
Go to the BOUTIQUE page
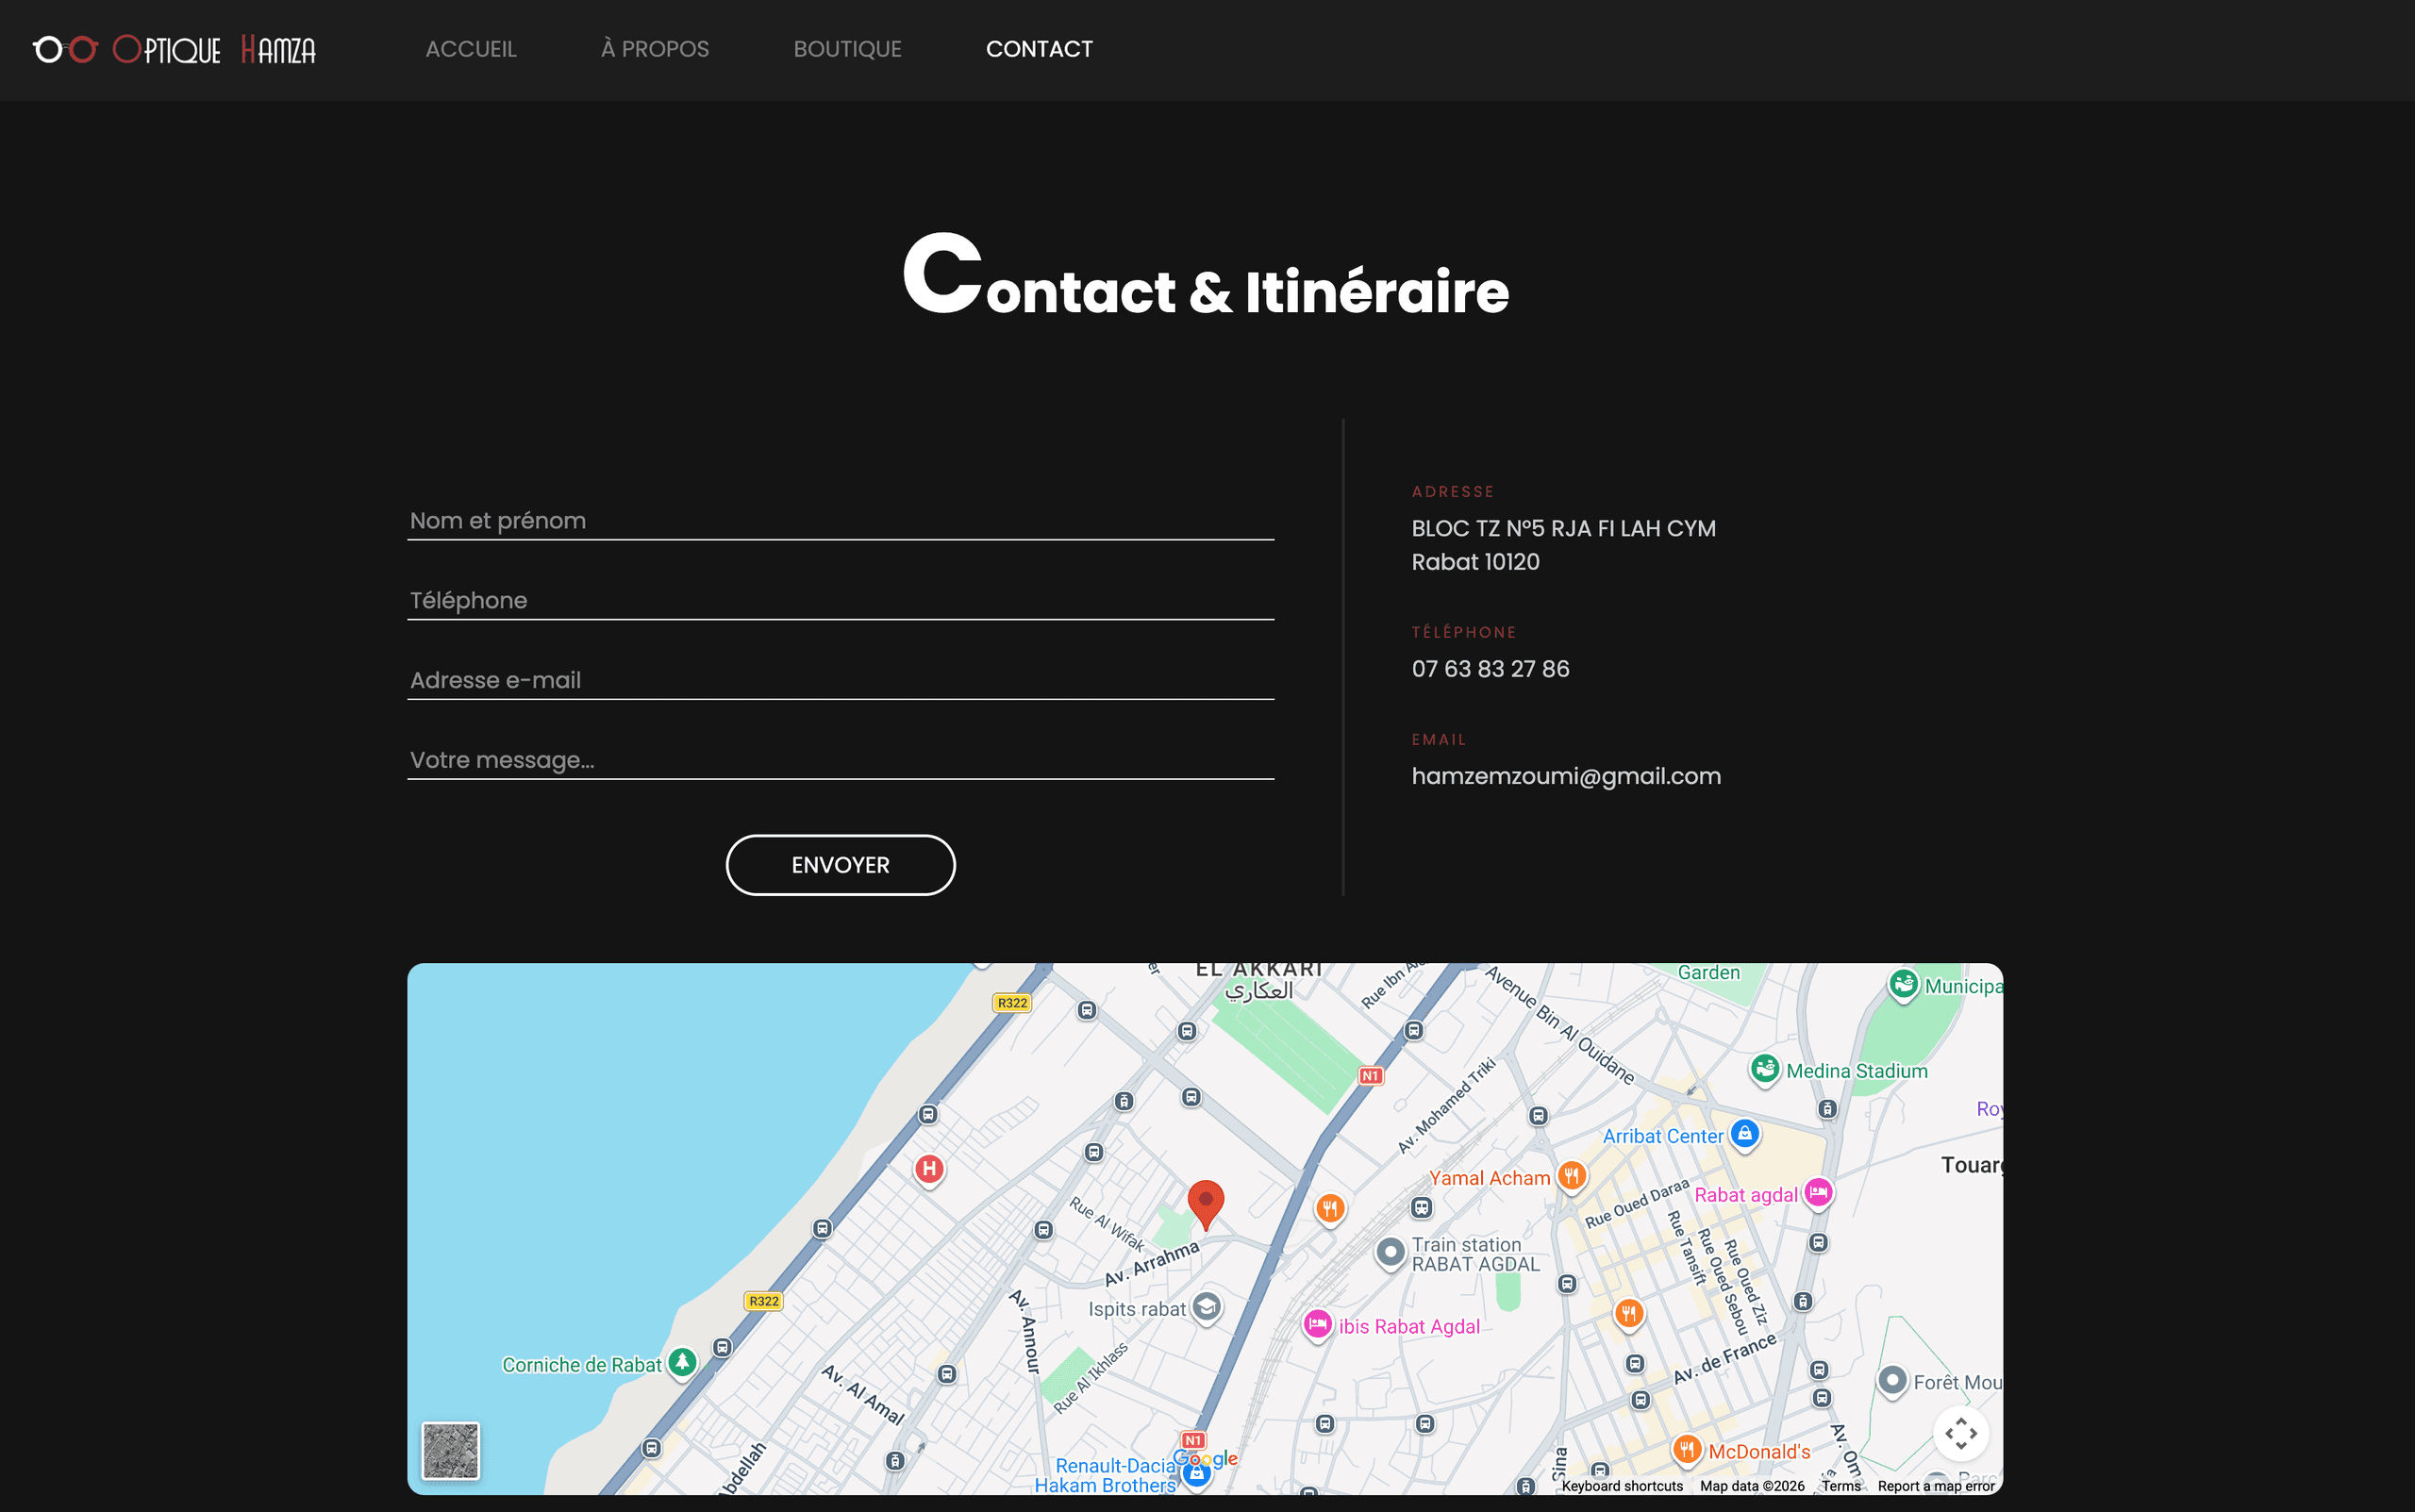tap(847, 49)
